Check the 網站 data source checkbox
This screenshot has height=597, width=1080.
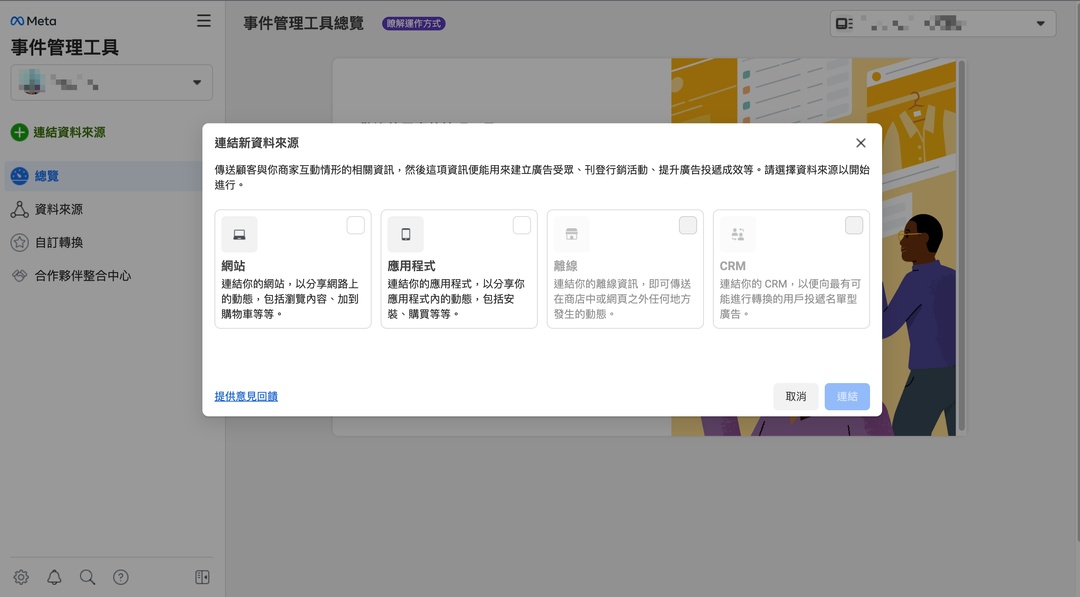point(356,225)
